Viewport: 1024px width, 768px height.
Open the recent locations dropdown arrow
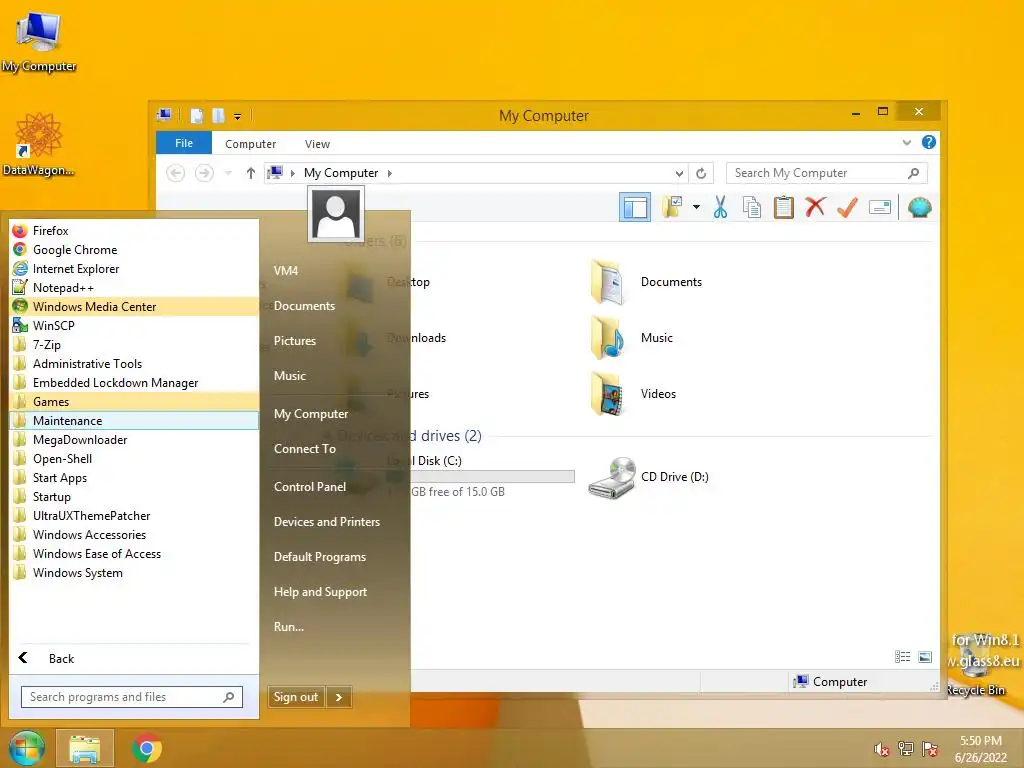228,173
